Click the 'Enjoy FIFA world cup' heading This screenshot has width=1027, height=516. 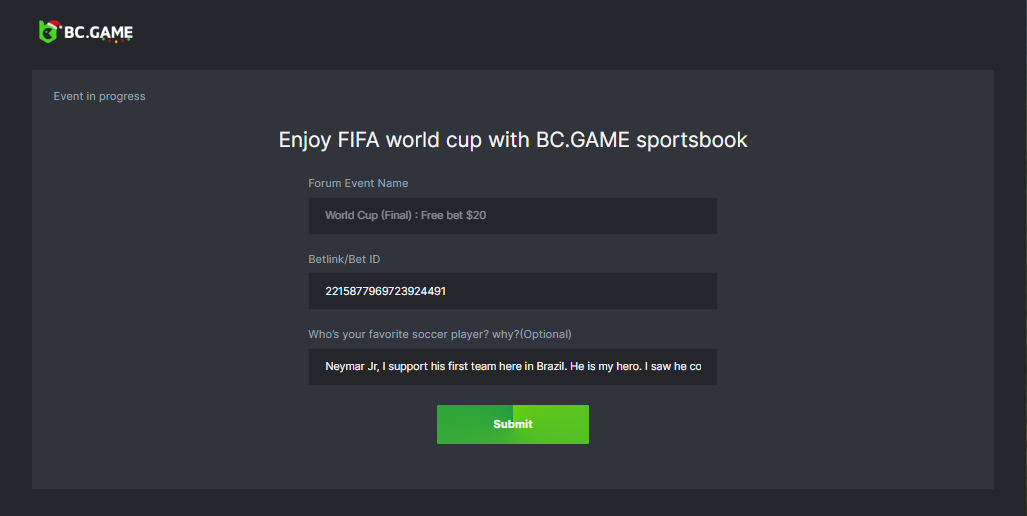(x=512, y=140)
